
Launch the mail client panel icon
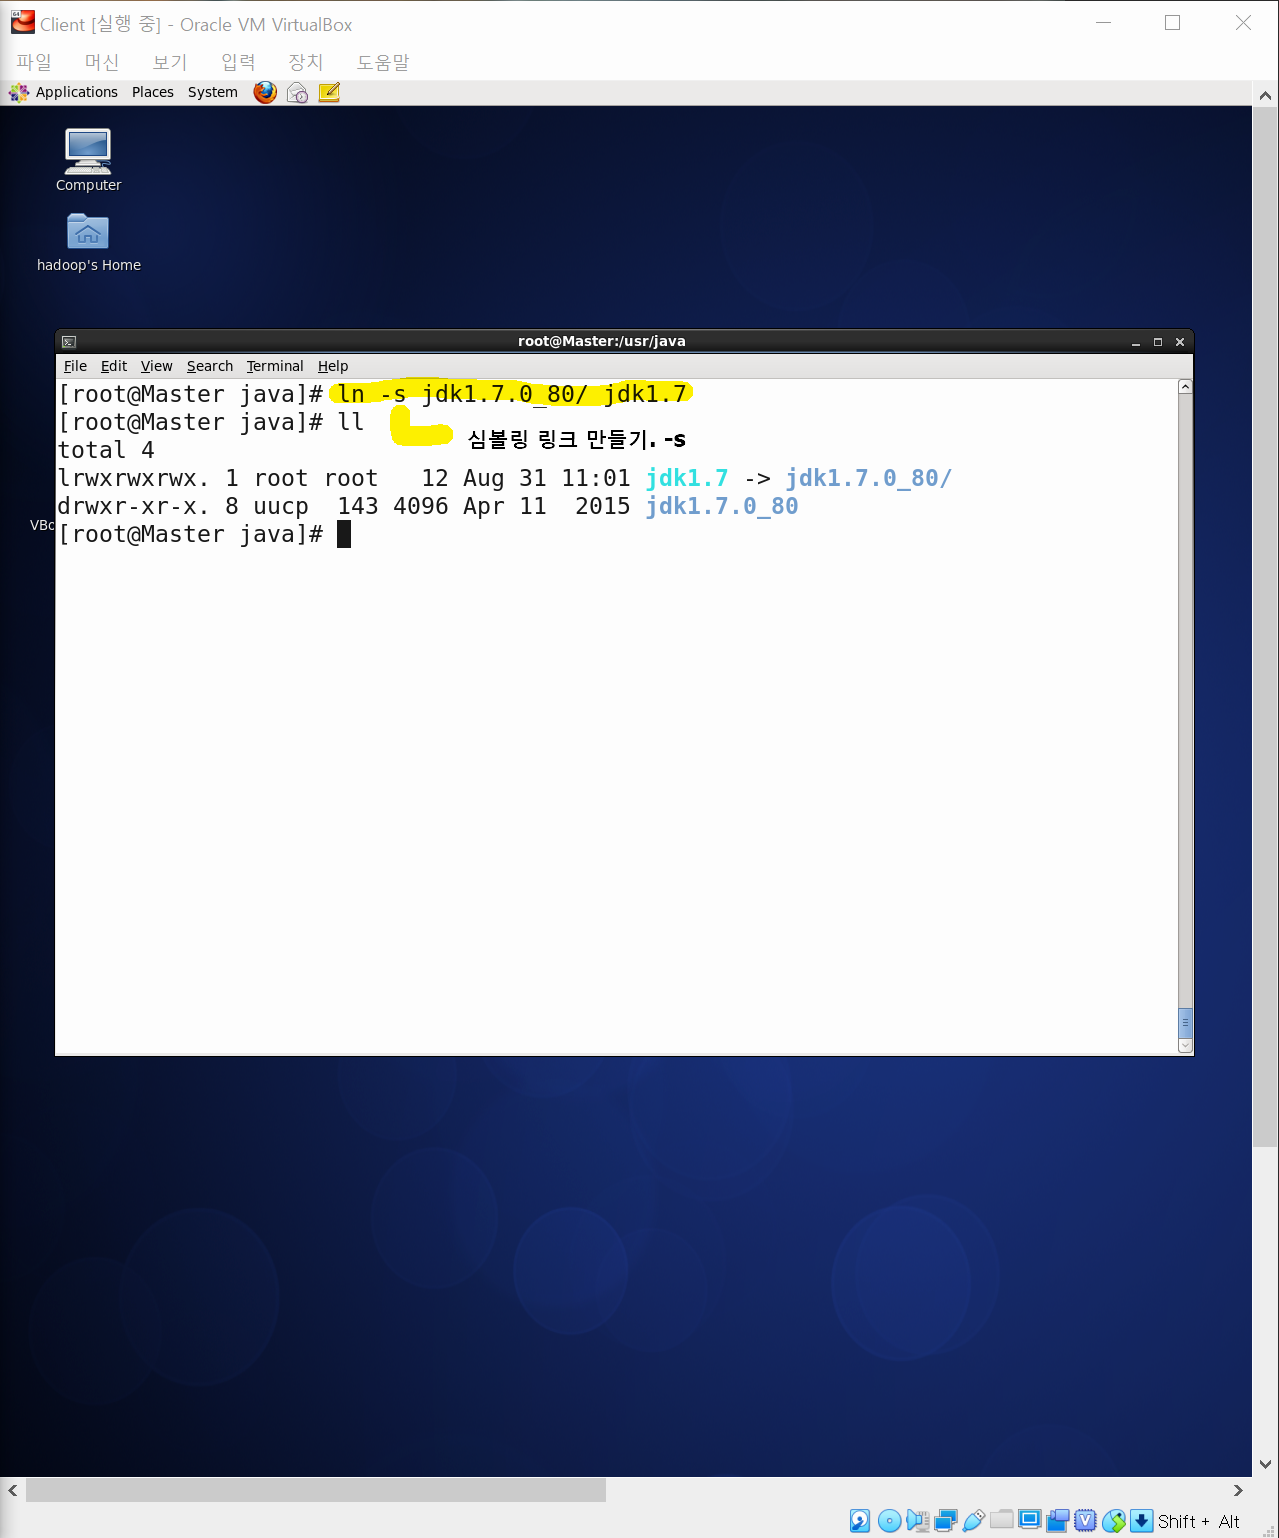click(x=297, y=93)
